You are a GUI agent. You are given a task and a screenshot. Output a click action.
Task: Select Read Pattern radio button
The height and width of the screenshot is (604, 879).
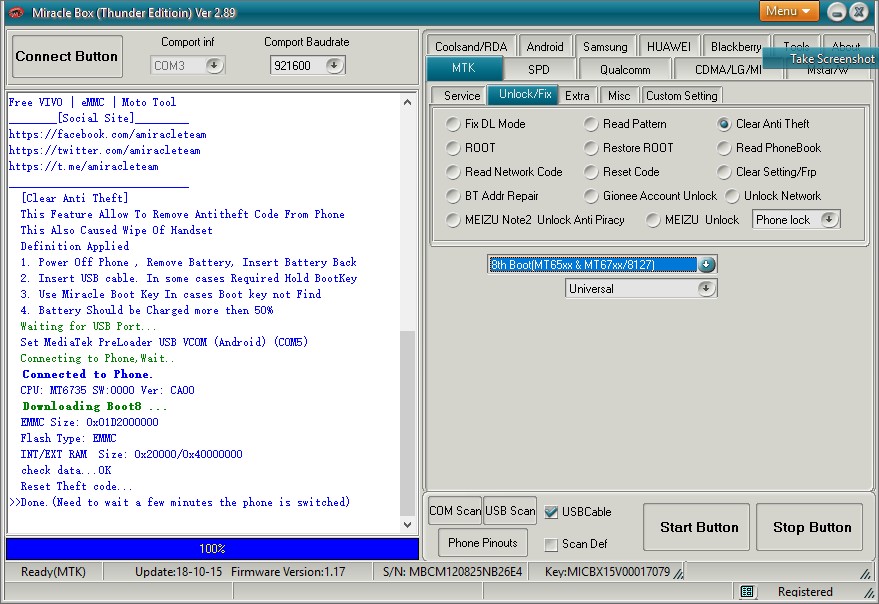click(x=591, y=124)
